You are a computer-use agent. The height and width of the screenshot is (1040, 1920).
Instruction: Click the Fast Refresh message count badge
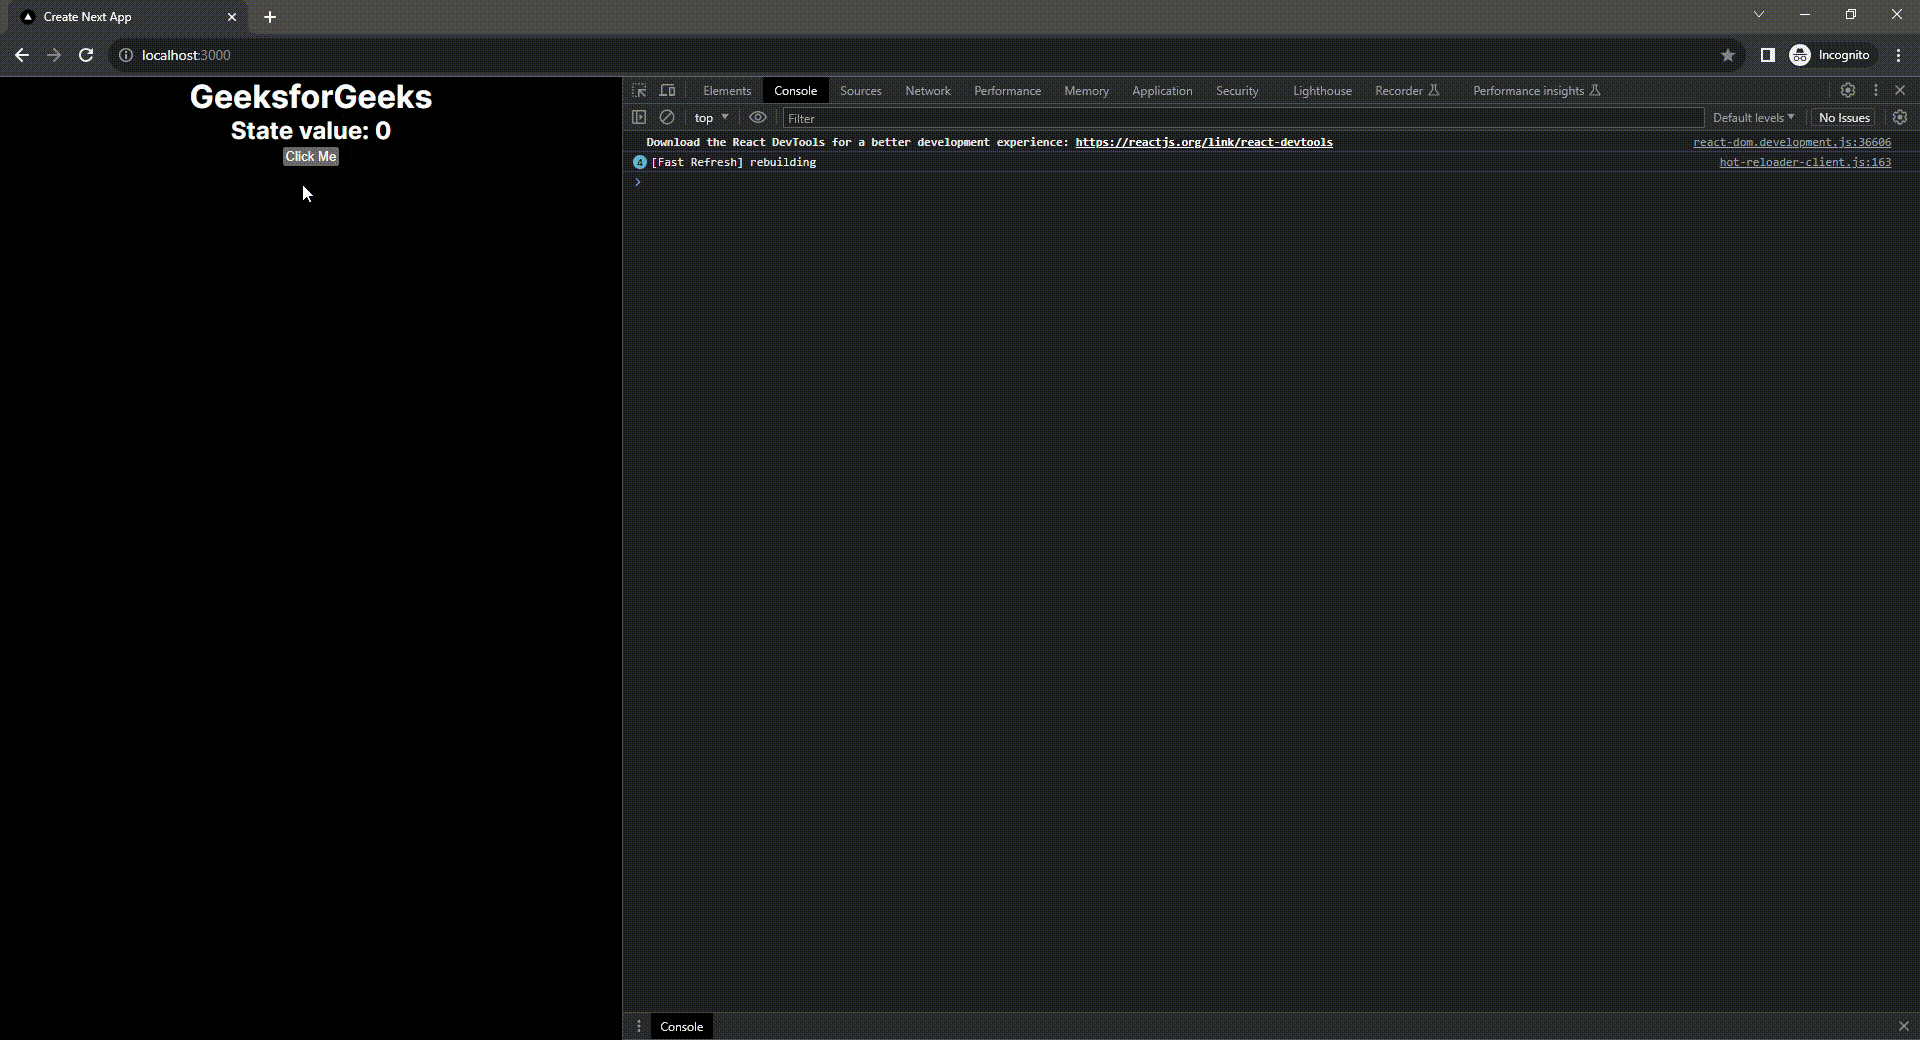point(640,162)
